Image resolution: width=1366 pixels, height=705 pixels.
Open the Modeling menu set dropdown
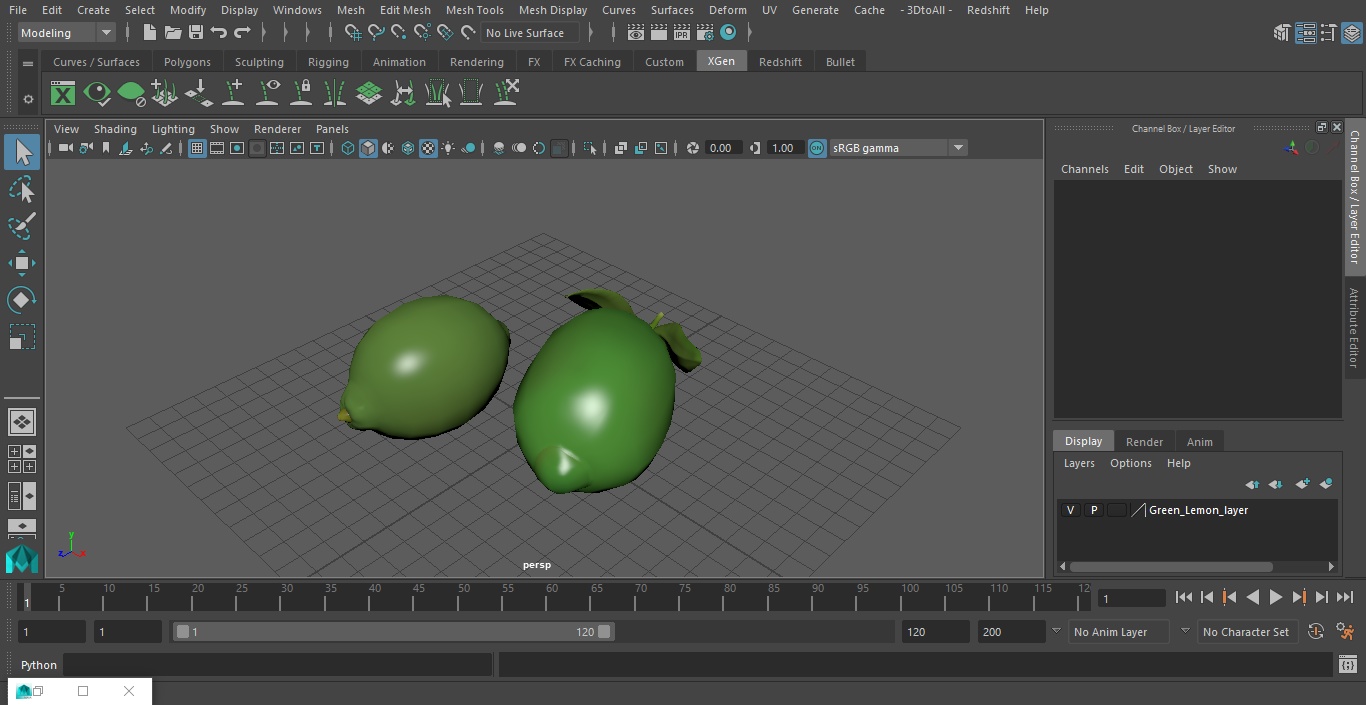[67, 33]
